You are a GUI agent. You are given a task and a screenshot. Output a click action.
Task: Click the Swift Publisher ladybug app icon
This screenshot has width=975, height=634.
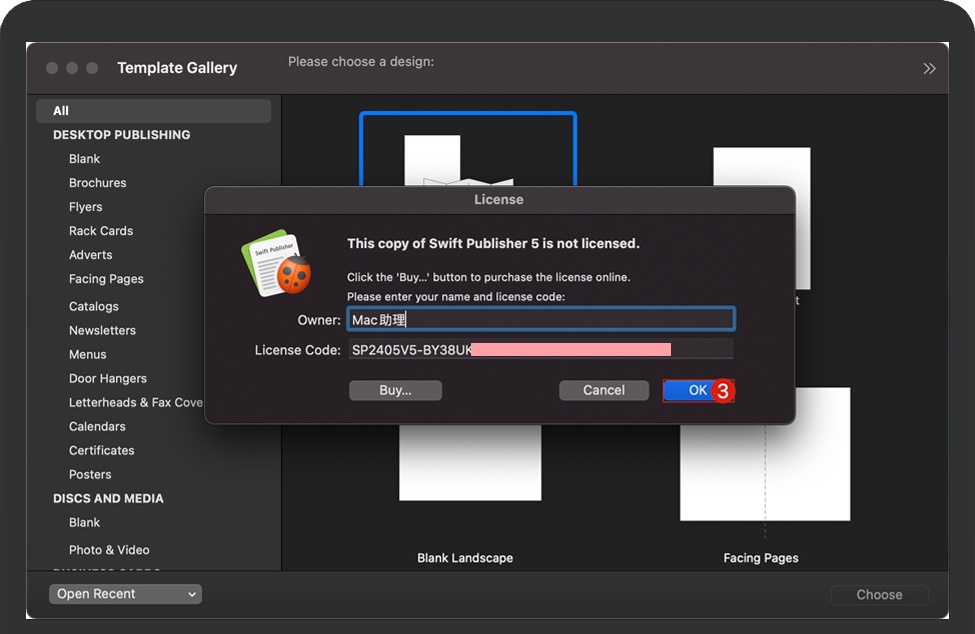tap(276, 264)
